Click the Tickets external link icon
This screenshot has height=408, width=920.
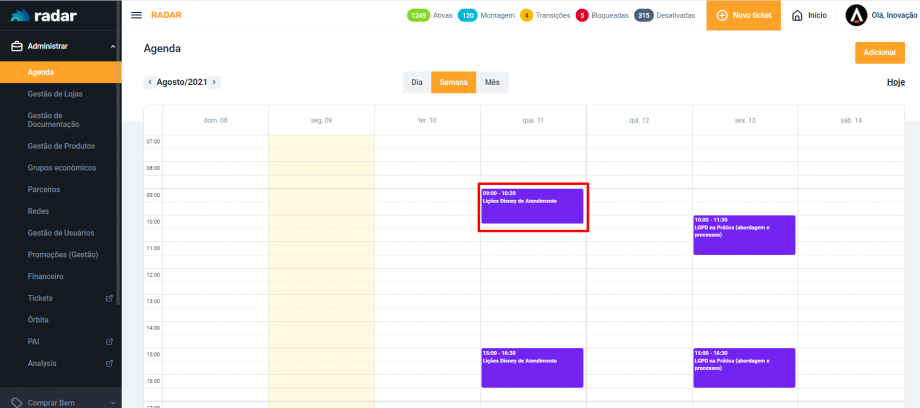[x=109, y=298]
